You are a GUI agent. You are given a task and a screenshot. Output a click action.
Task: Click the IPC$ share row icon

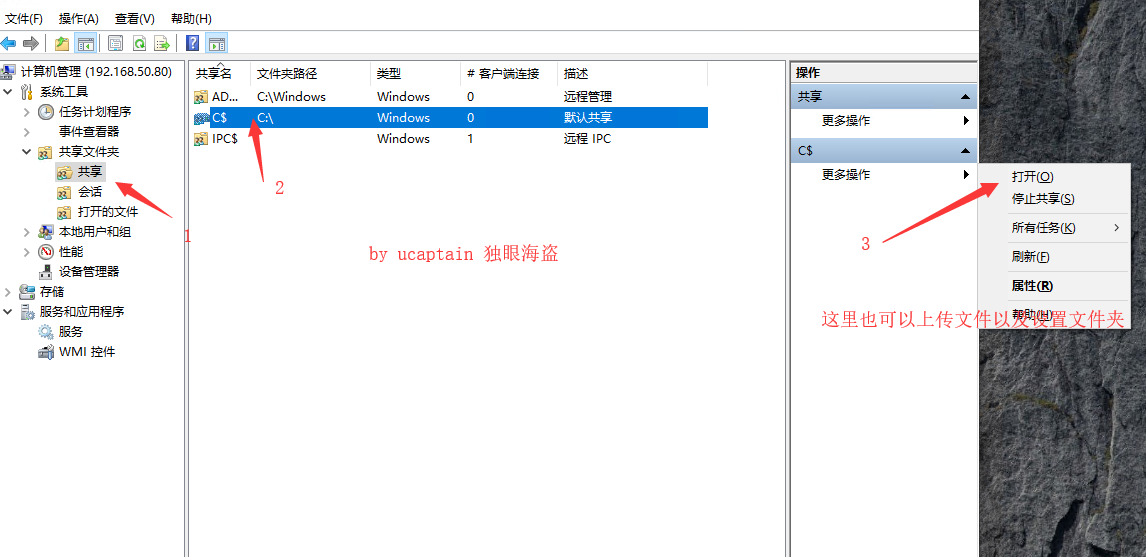click(201, 139)
